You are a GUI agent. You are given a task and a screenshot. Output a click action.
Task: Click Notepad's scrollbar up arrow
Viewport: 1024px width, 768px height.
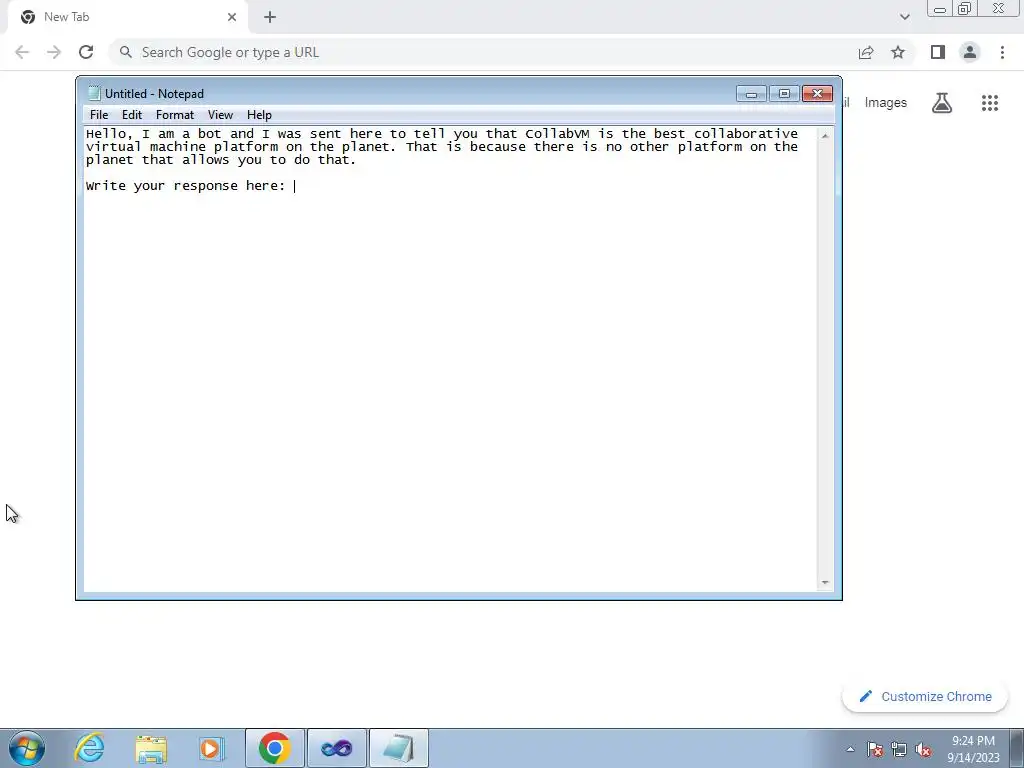coord(825,136)
